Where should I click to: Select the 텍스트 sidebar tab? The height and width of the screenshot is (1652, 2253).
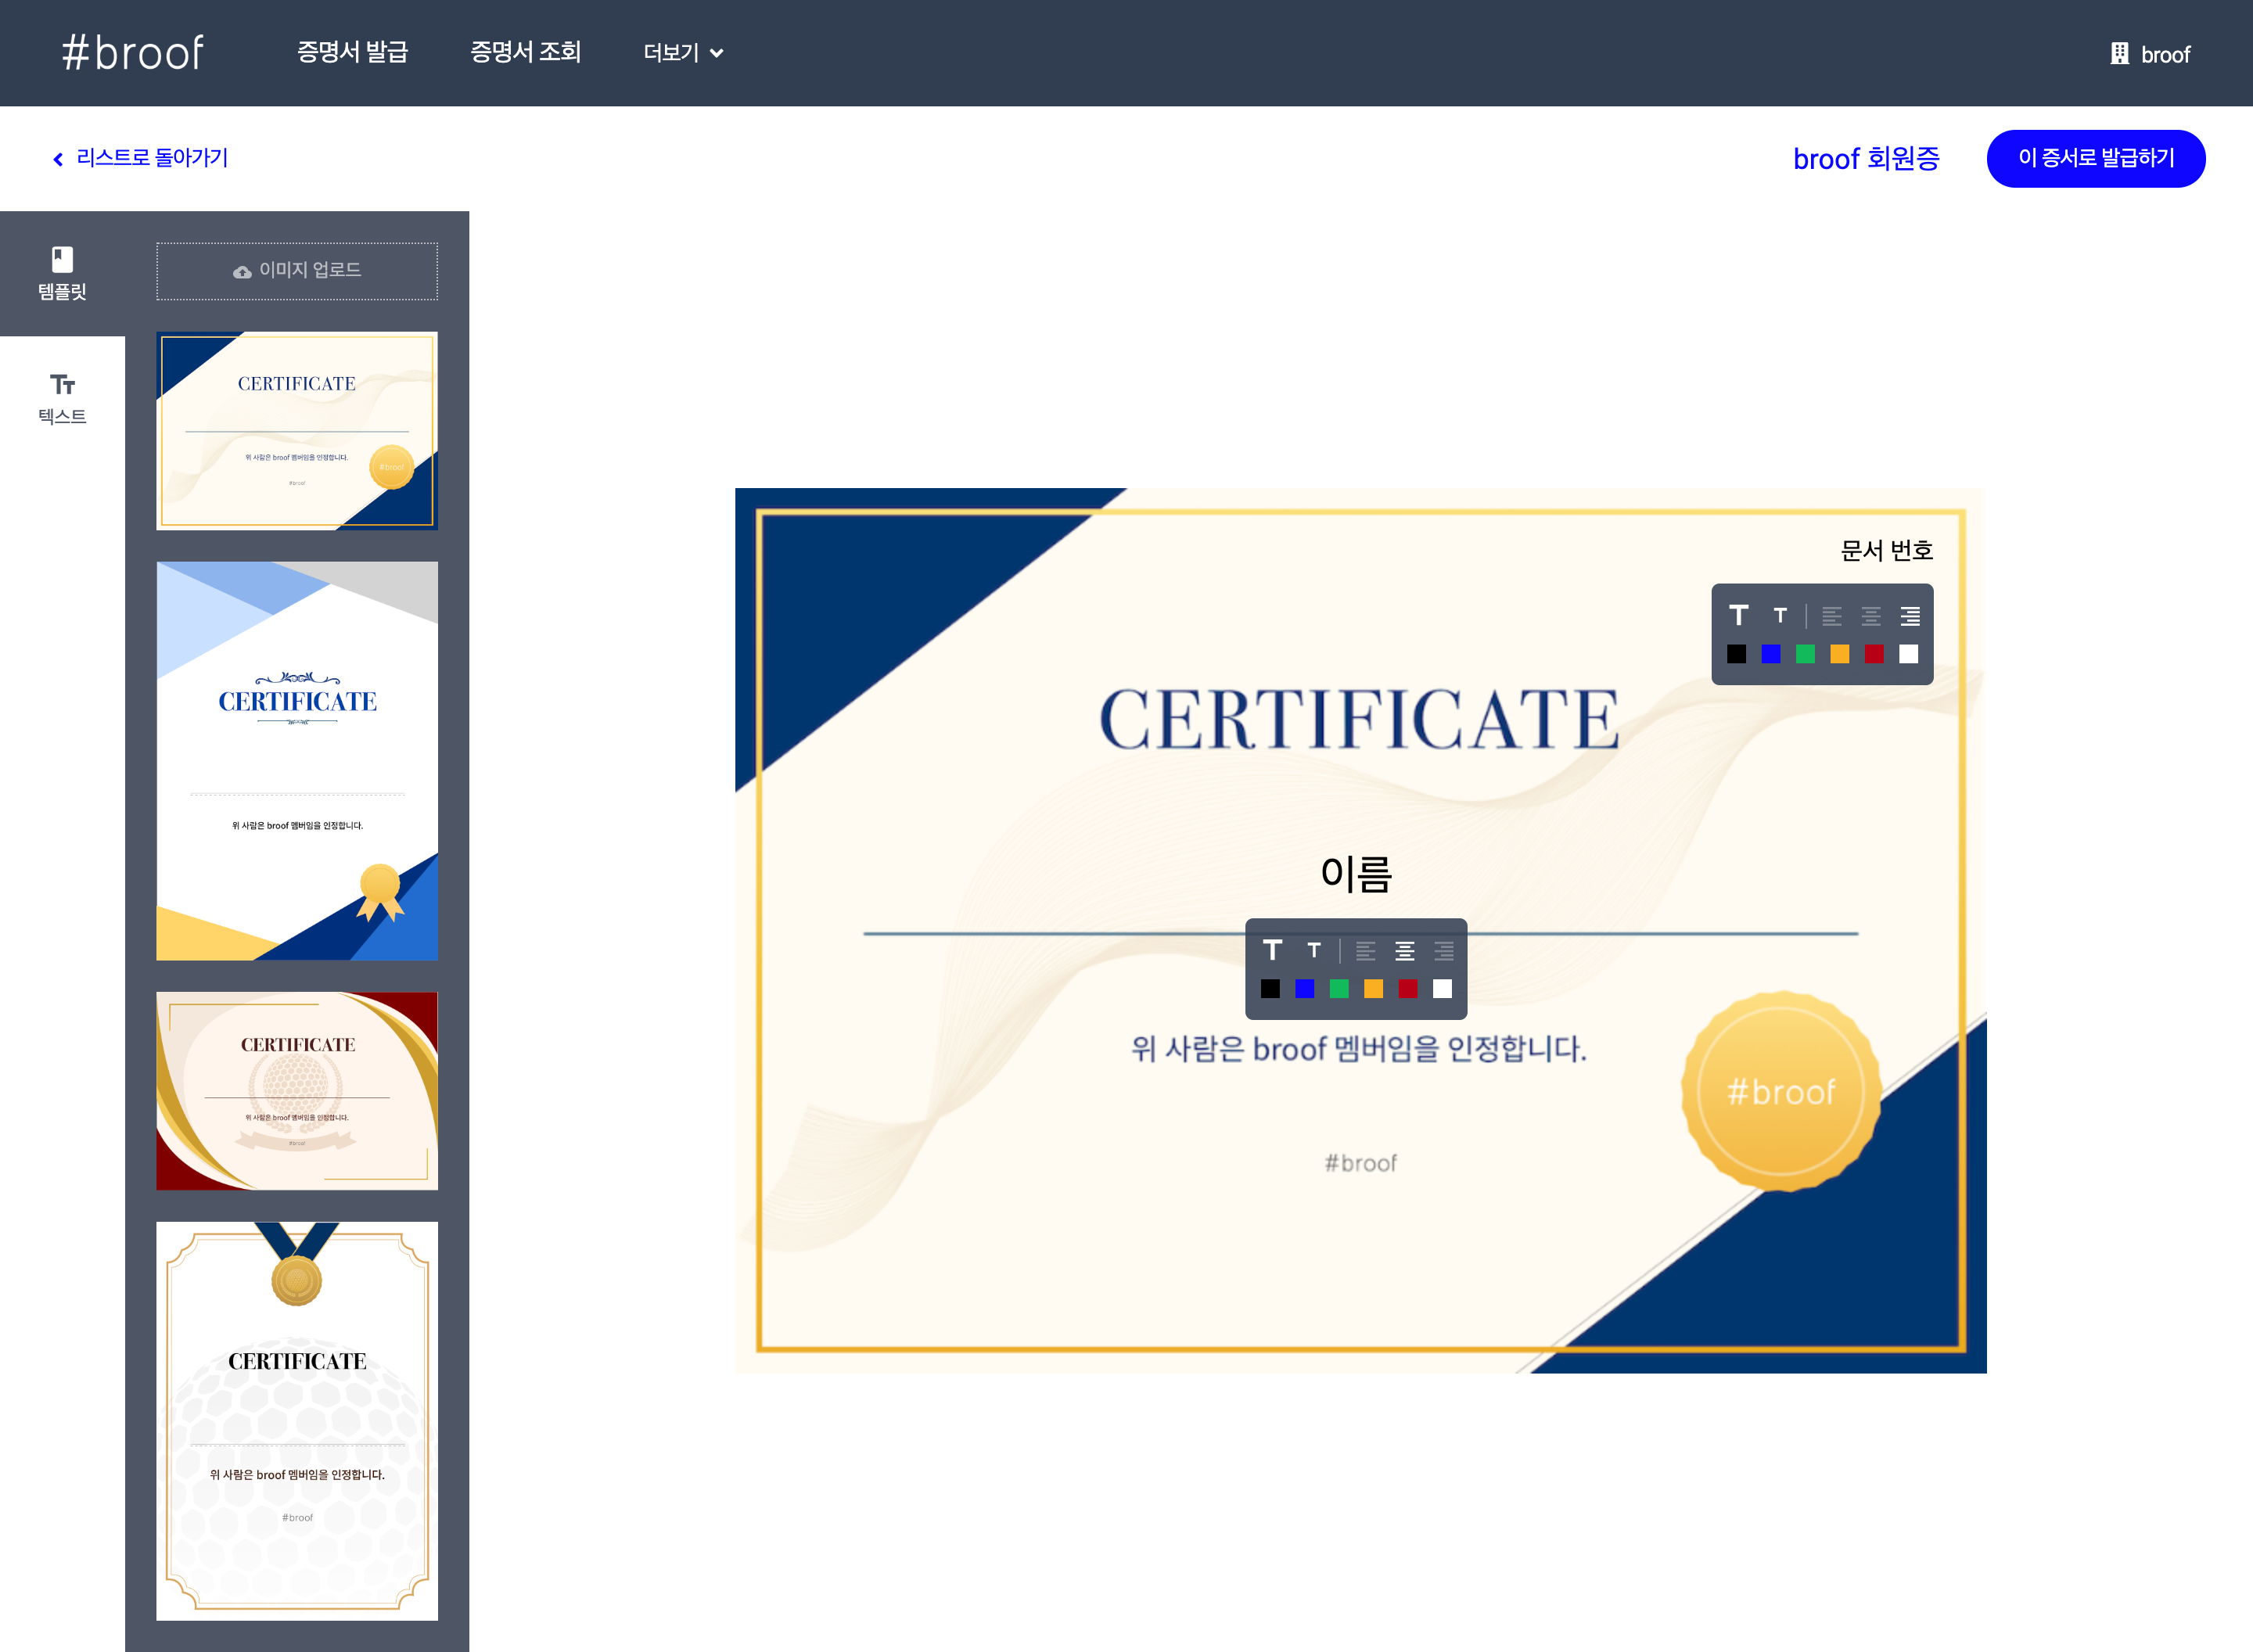[x=62, y=398]
